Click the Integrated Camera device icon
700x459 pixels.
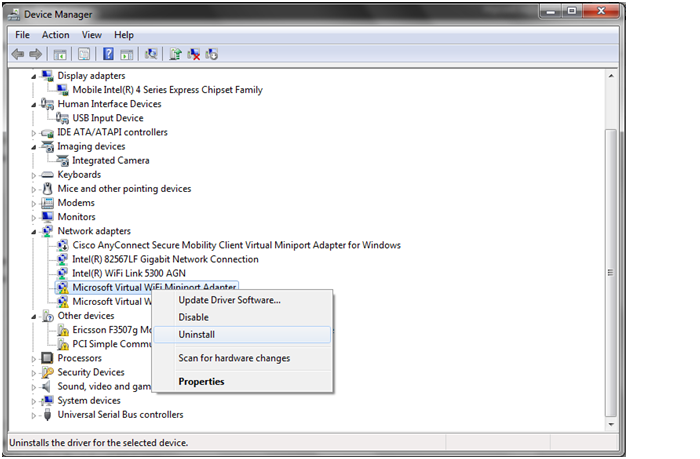coord(62,160)
